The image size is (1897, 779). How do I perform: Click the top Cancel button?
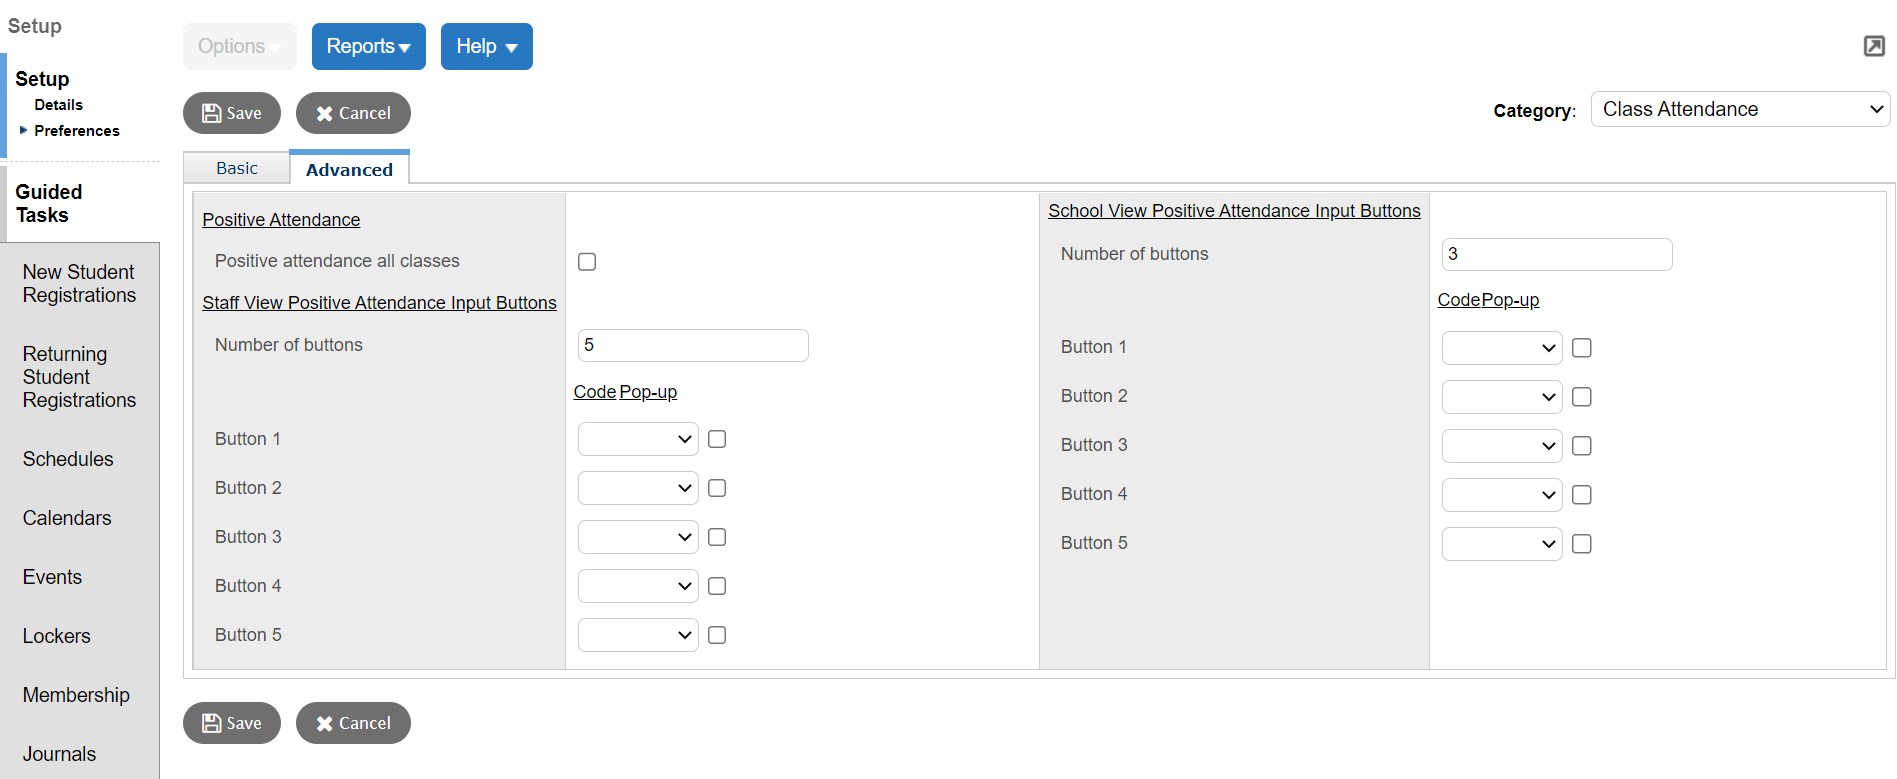pos(353,113)
